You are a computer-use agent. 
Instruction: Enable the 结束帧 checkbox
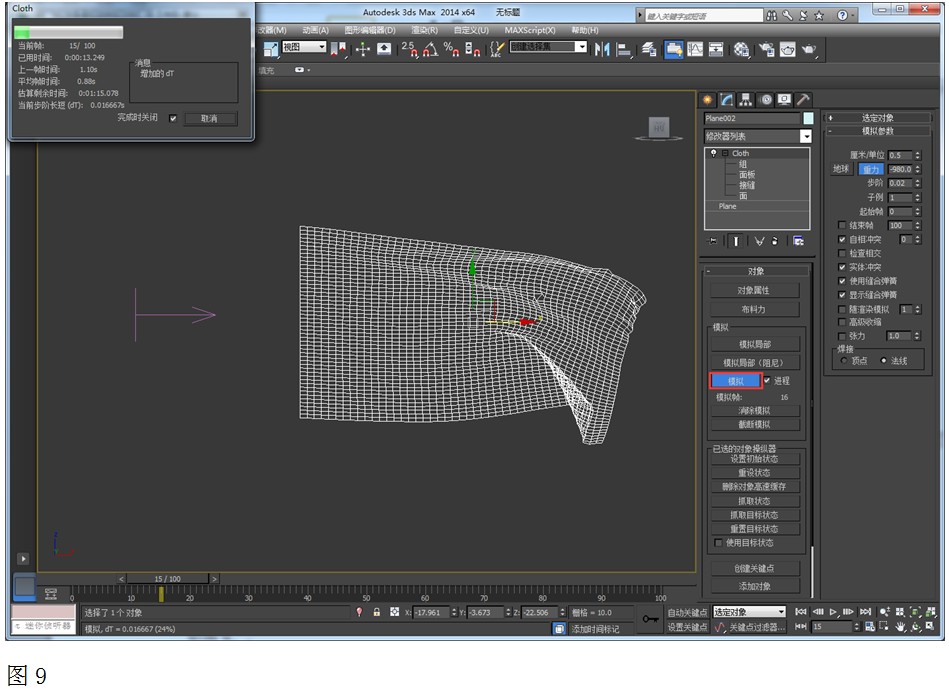(841, 225)
